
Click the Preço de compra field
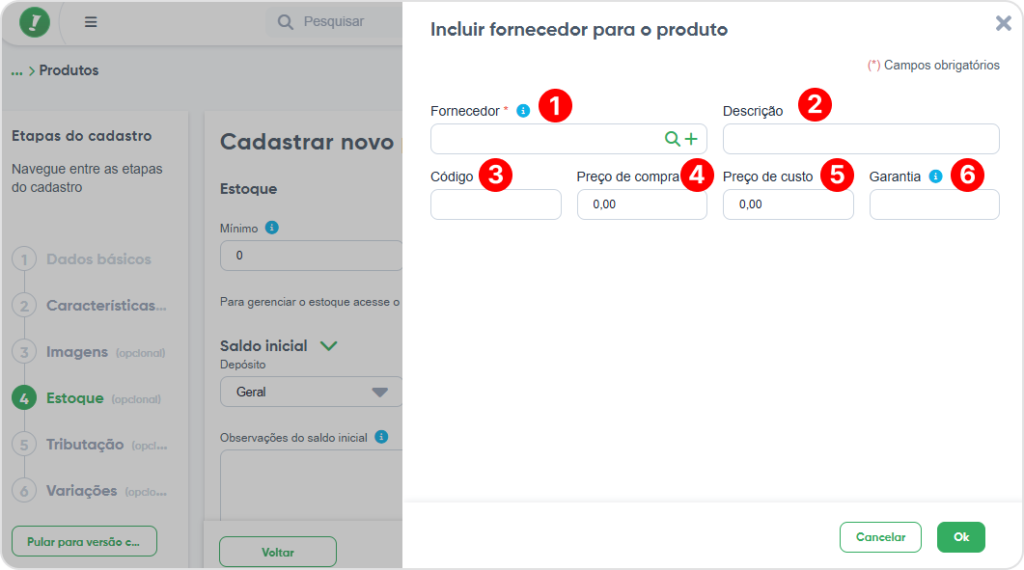click(641, 205)
